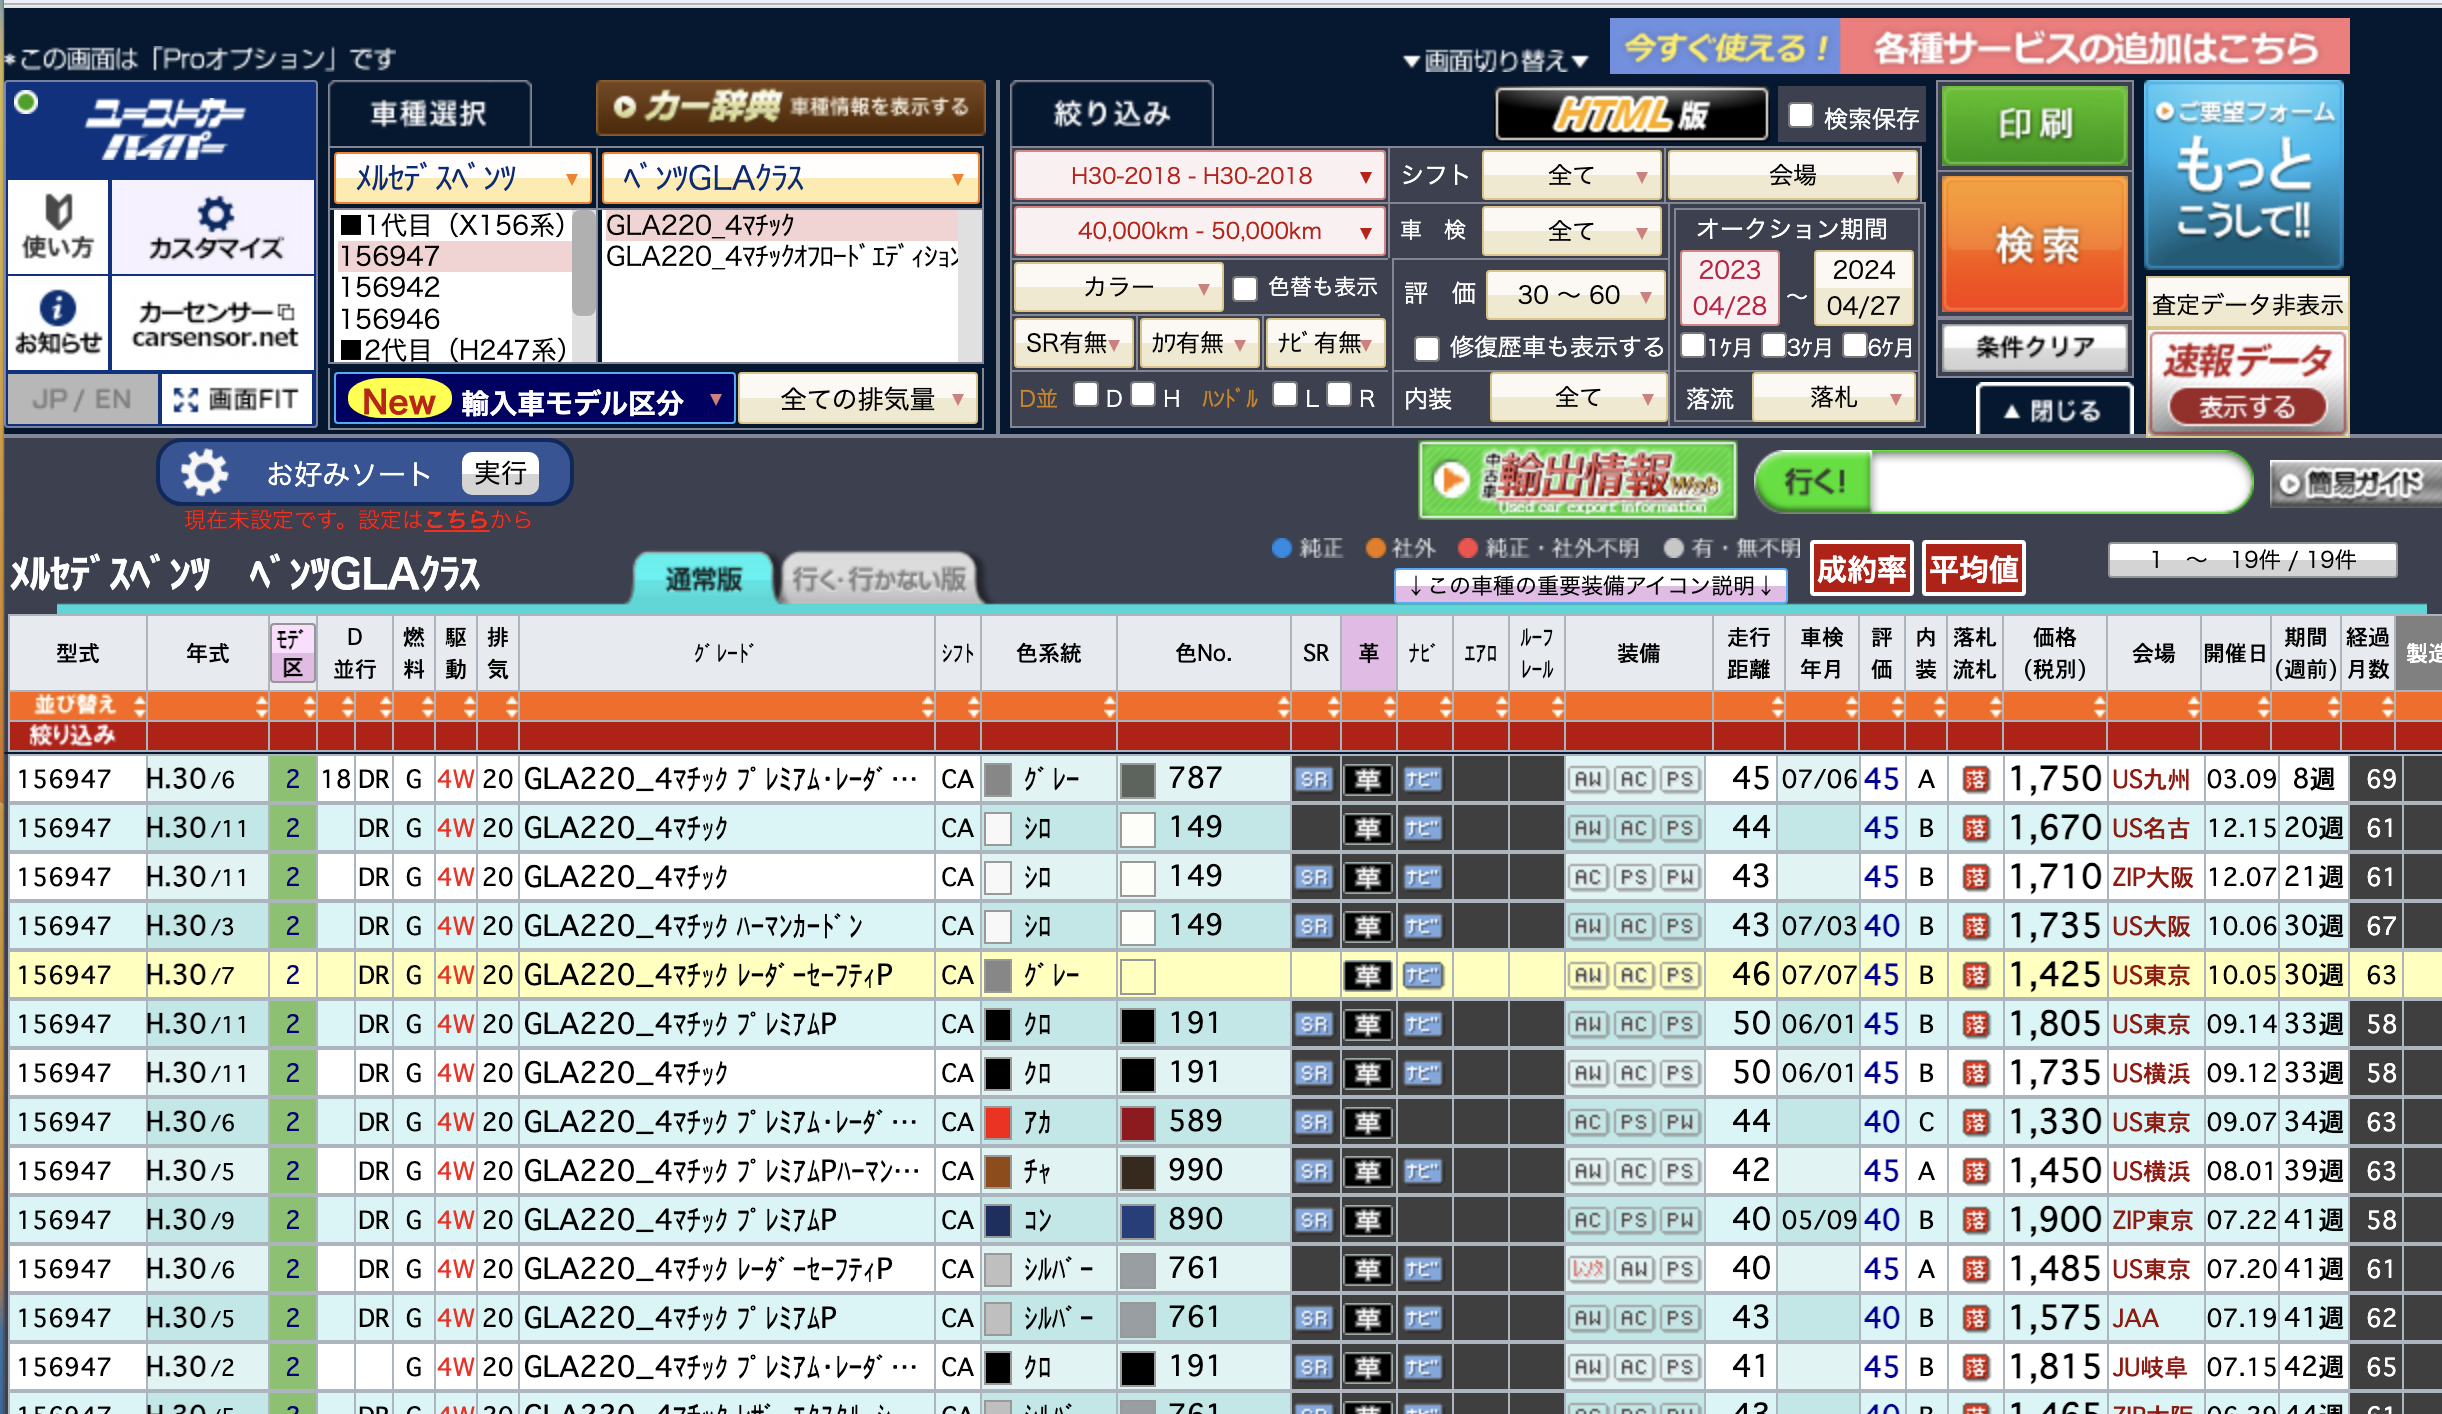Toggle the ハンドル R checkbox

pyautogui.click(x=1338, y=395)
